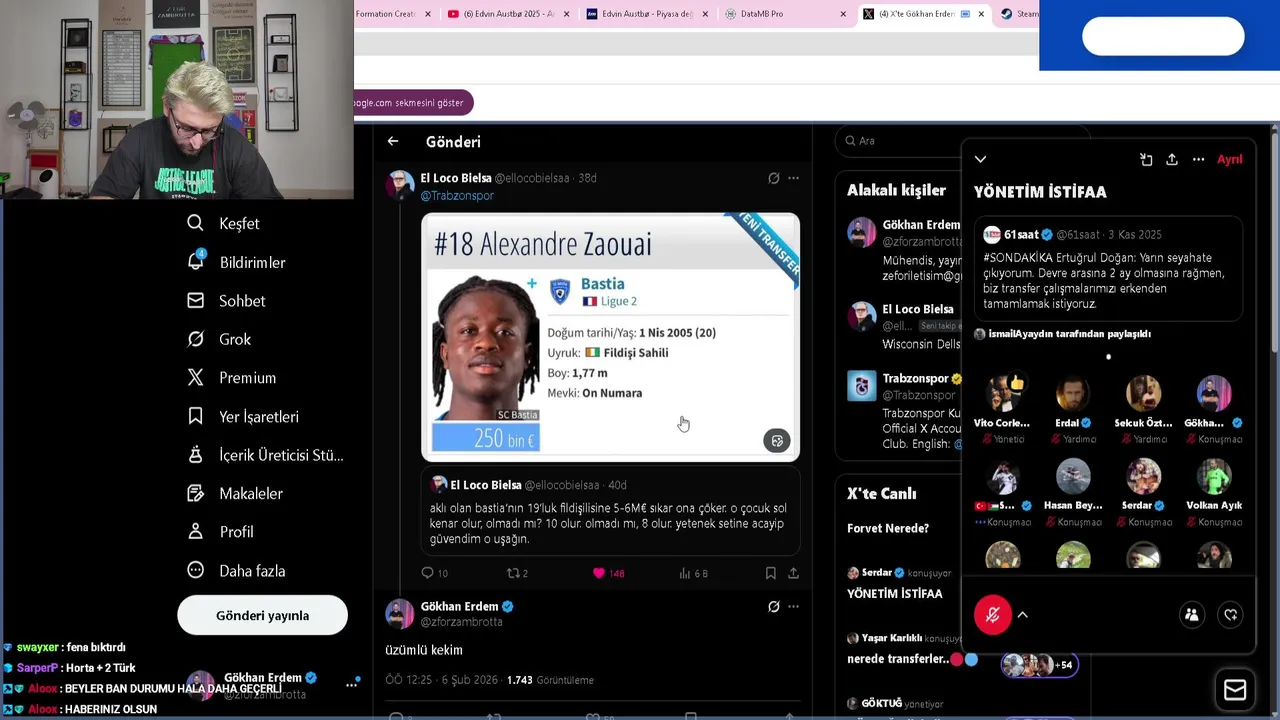Repost the post with 2 reposts
The image size is (1280, 720).
pyautogui.click(x=517, y=573)
